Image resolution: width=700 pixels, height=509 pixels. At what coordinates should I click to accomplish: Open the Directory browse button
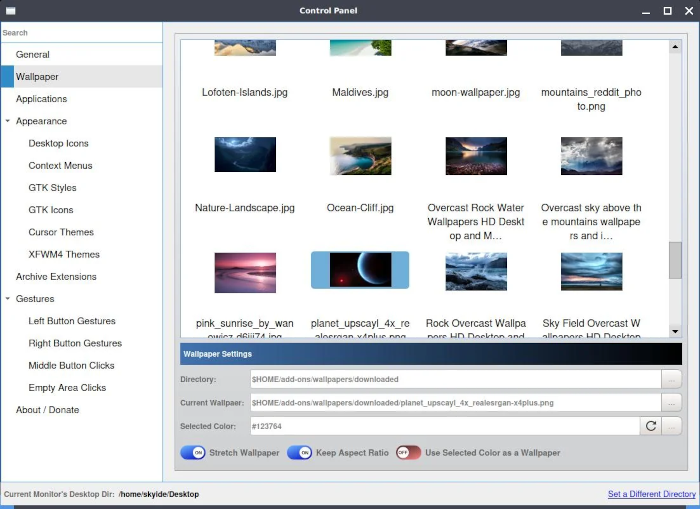point(672,379)
